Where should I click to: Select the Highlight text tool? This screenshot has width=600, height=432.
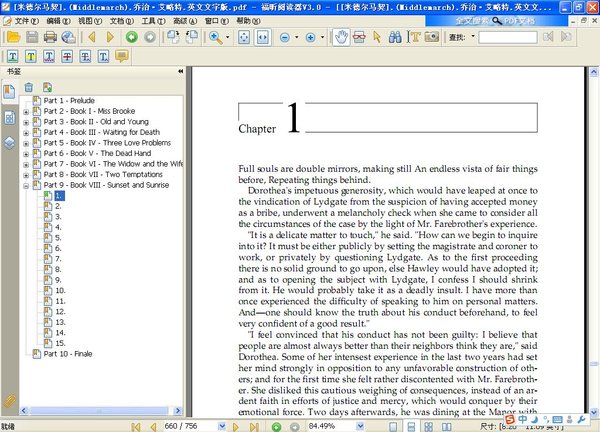coord(31,57)
